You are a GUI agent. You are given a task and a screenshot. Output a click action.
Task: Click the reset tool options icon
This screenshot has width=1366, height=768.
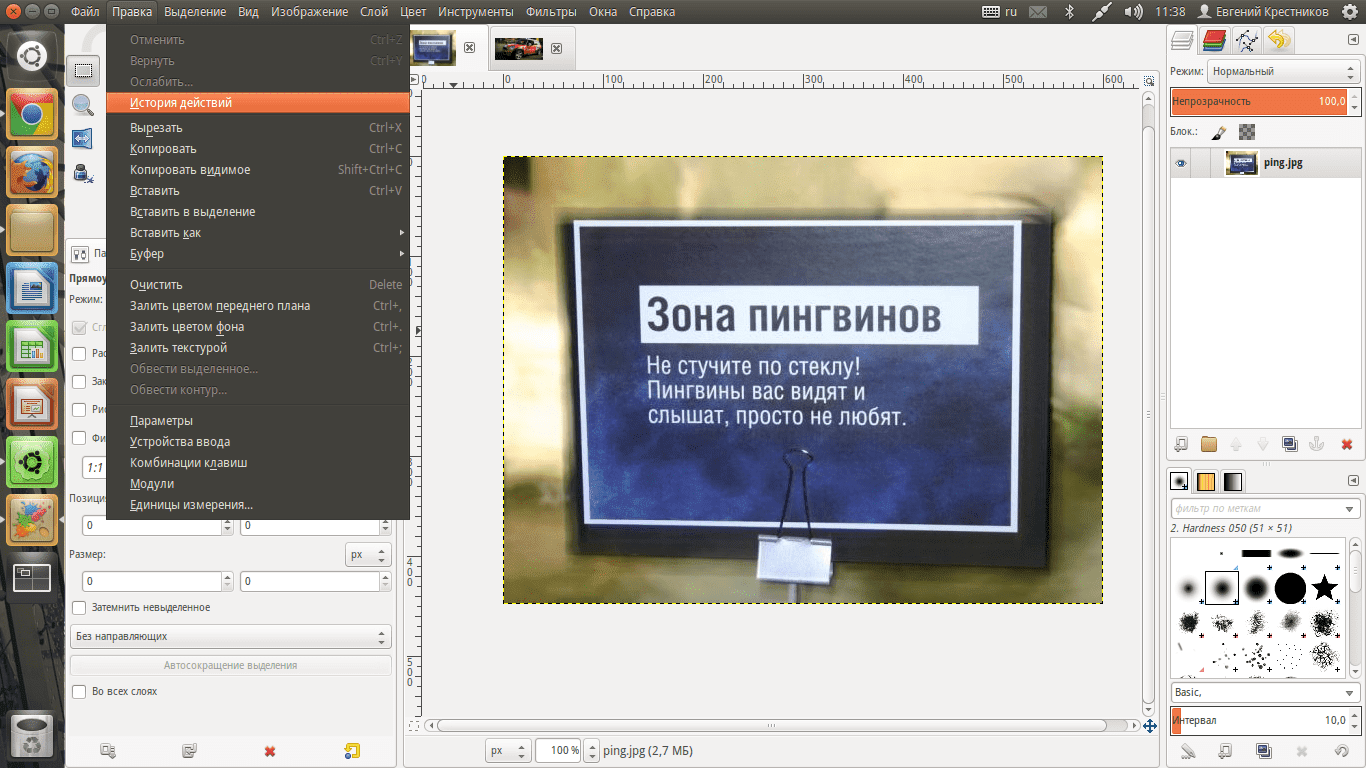tap(351, 750)
